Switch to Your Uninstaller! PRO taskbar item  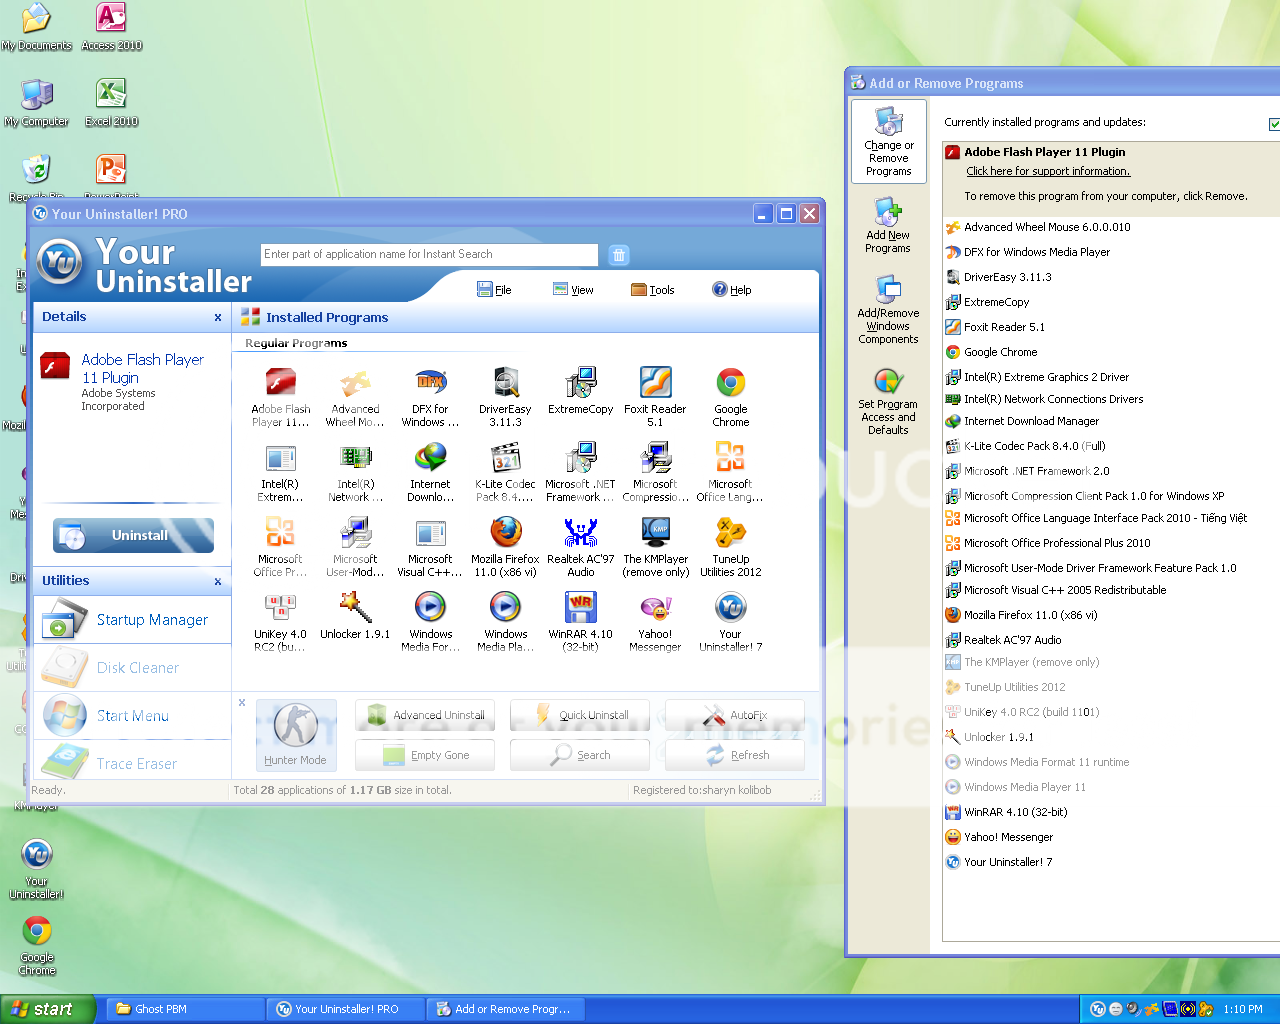(345, 1009)
